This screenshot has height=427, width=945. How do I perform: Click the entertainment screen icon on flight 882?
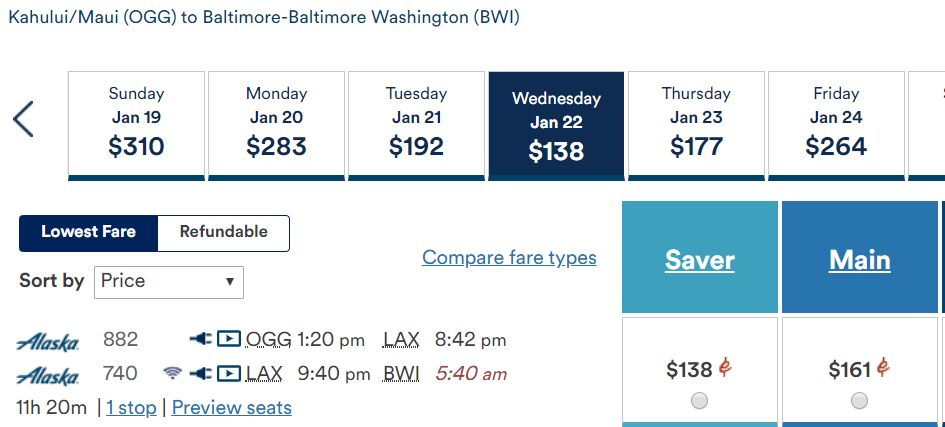point(229,340)
